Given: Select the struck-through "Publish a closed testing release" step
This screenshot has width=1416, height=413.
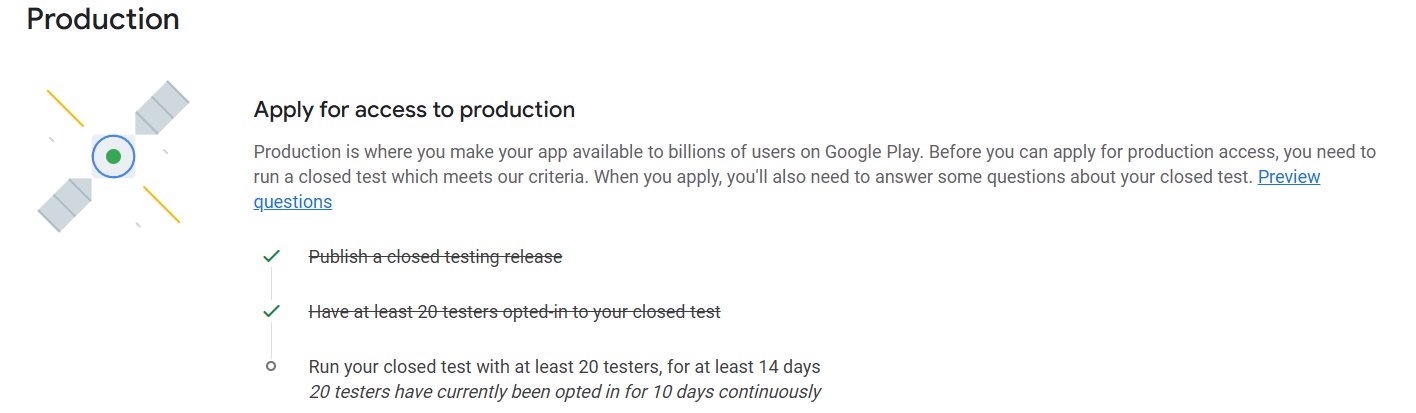Looking at the screenshot, I should tap(435, 257).
